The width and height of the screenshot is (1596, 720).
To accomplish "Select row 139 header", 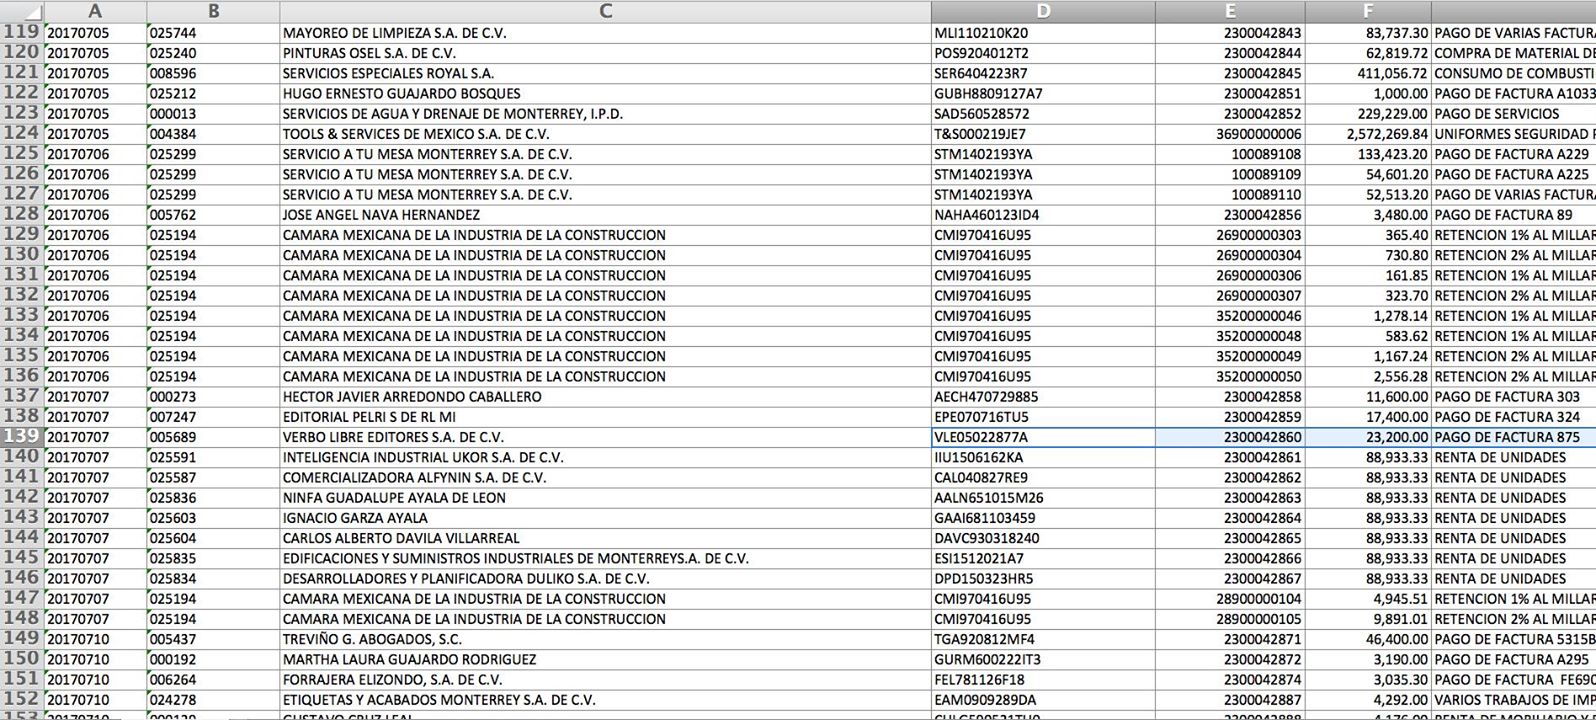I will tap(21, 437).
